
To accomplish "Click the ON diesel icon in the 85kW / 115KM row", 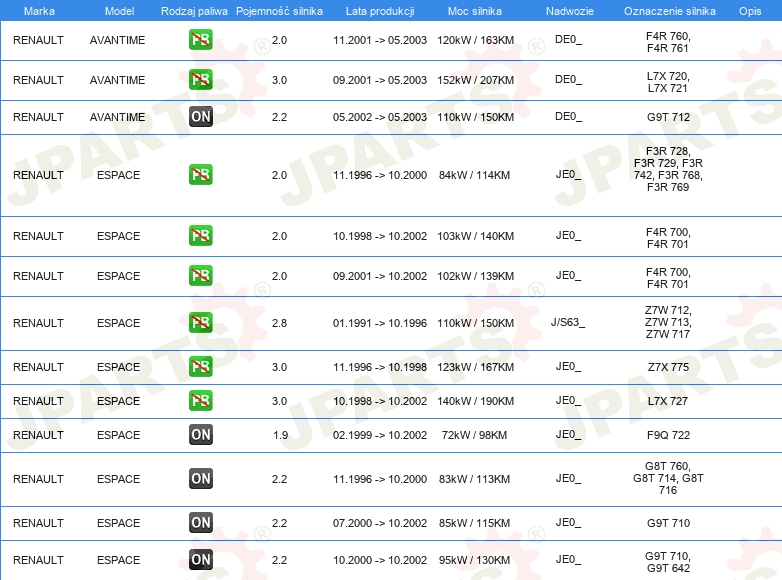I will coord(200,522).
